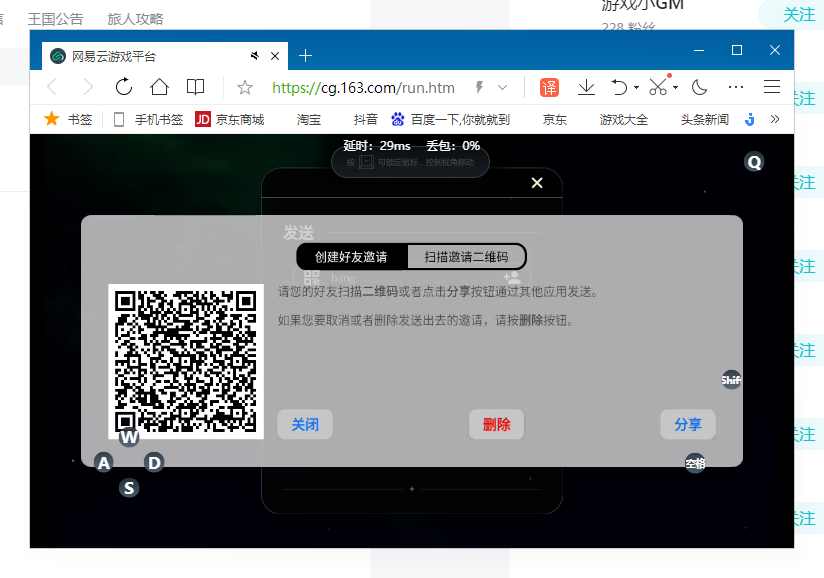Switch to 创建好友邀请 tab
This screenshot has width=824, height=578.
pyautogui.click(x=352, y=257)
